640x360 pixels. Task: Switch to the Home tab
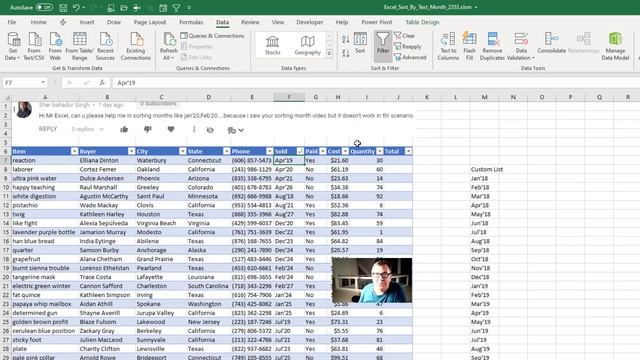tap(38, 22)
